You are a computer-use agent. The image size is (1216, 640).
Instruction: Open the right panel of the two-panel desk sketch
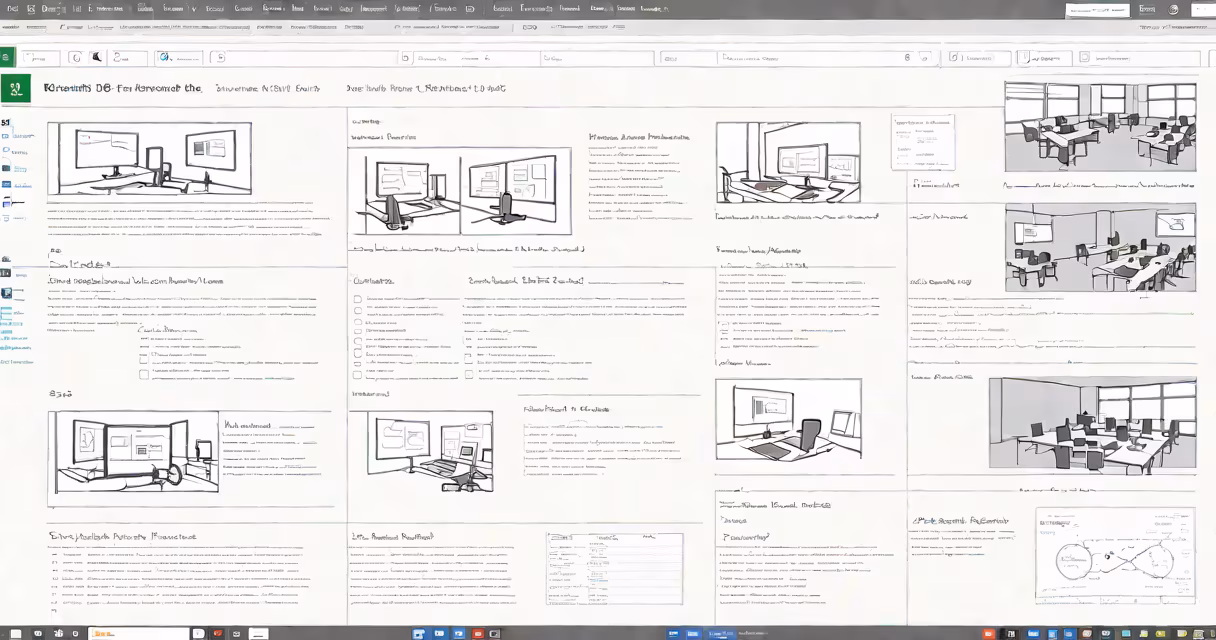click(515, 191)
